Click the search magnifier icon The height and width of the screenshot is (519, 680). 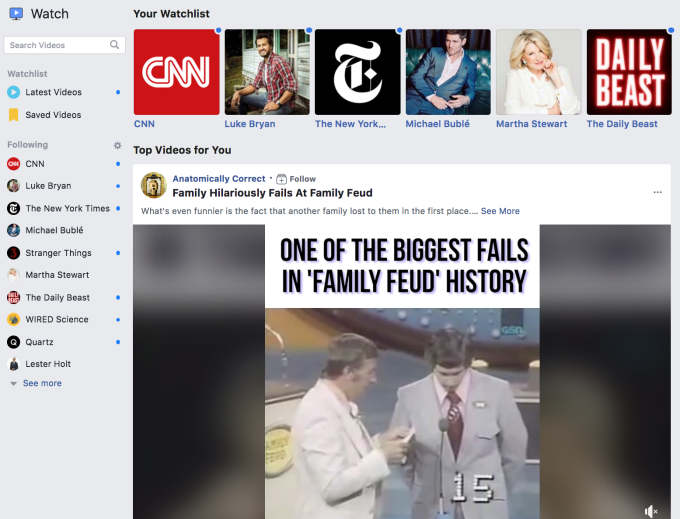point(115,45)
